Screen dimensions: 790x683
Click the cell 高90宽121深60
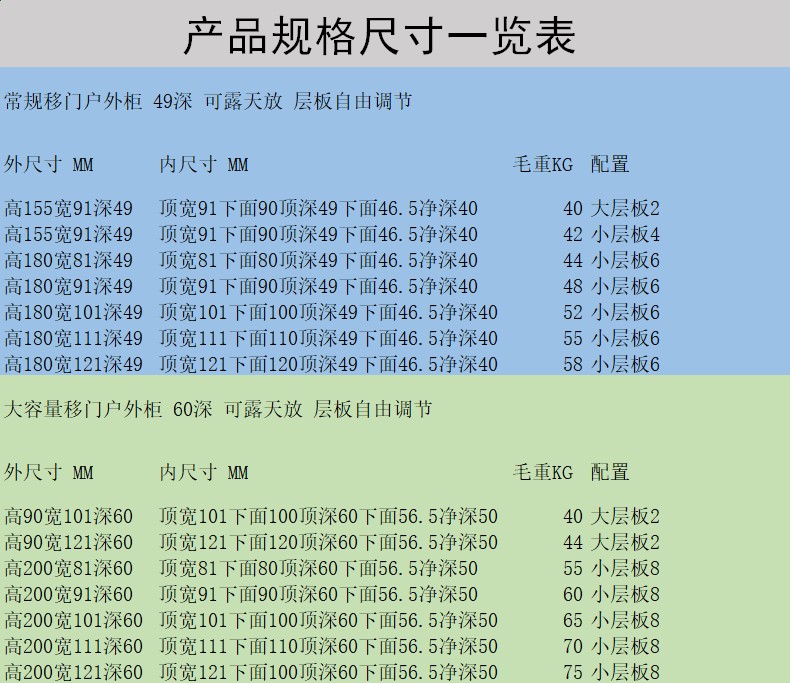click(x=69, y=542)
